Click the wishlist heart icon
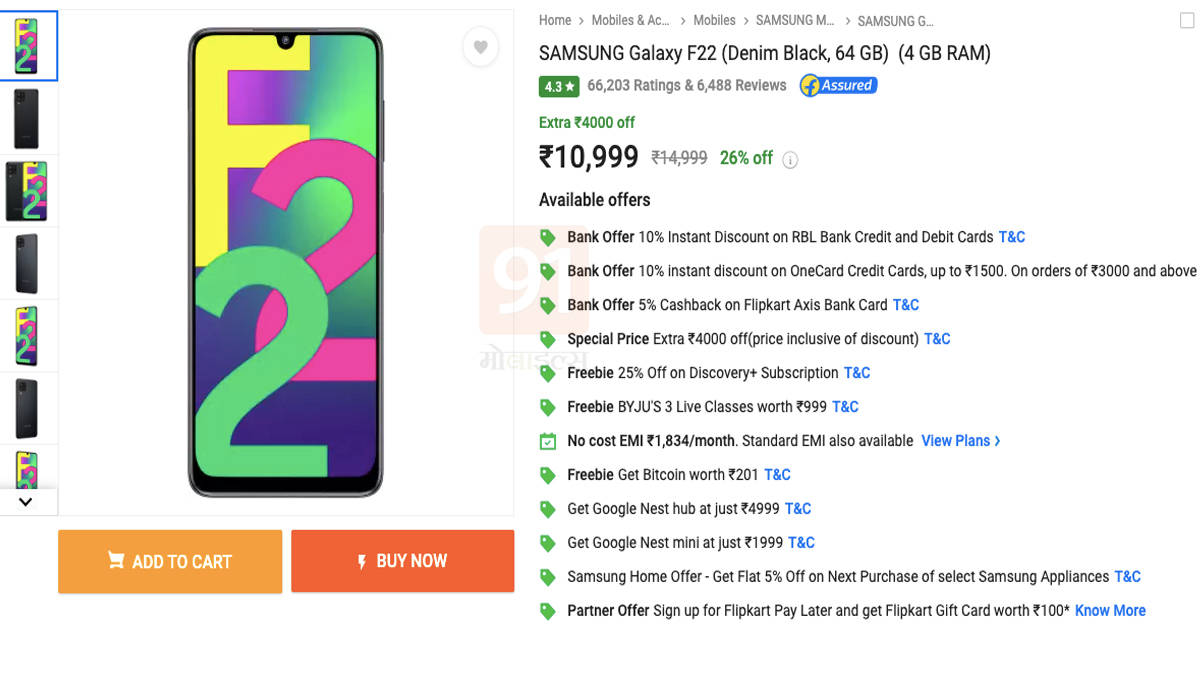Viewport: 1200px width, 675px height. [480, 47]
